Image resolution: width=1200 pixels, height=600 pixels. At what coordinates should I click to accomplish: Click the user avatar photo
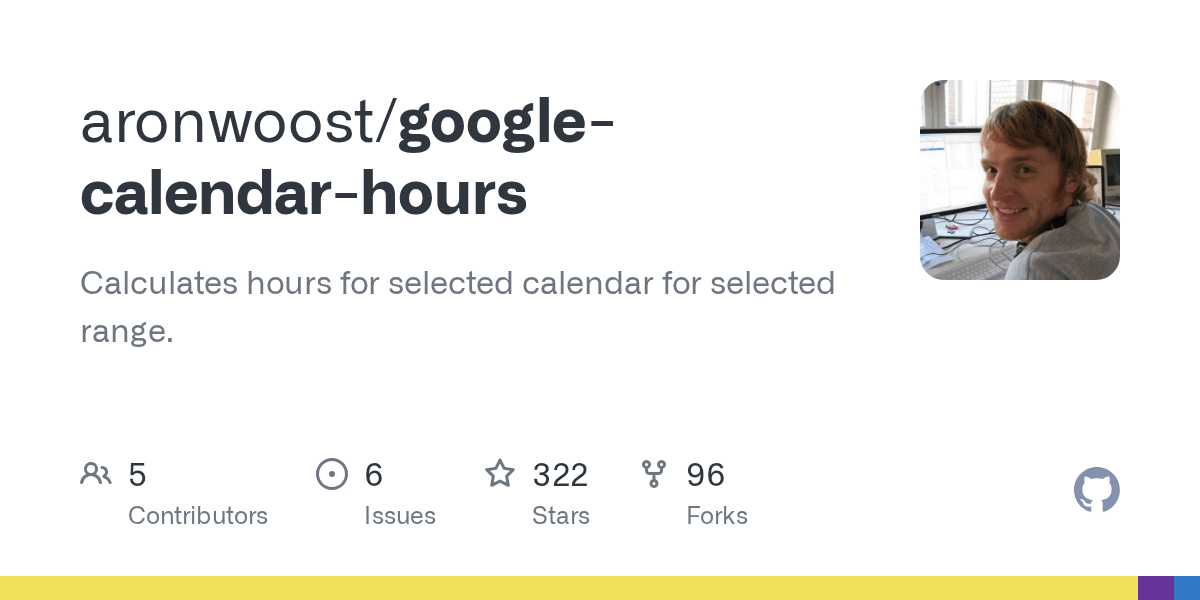pos(1020,180)
